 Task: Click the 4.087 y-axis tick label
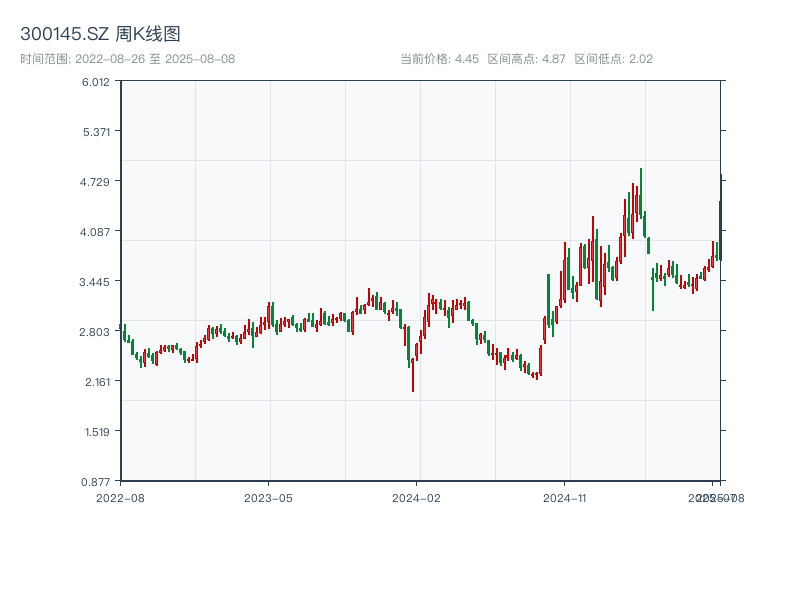[x=96, y=232]
